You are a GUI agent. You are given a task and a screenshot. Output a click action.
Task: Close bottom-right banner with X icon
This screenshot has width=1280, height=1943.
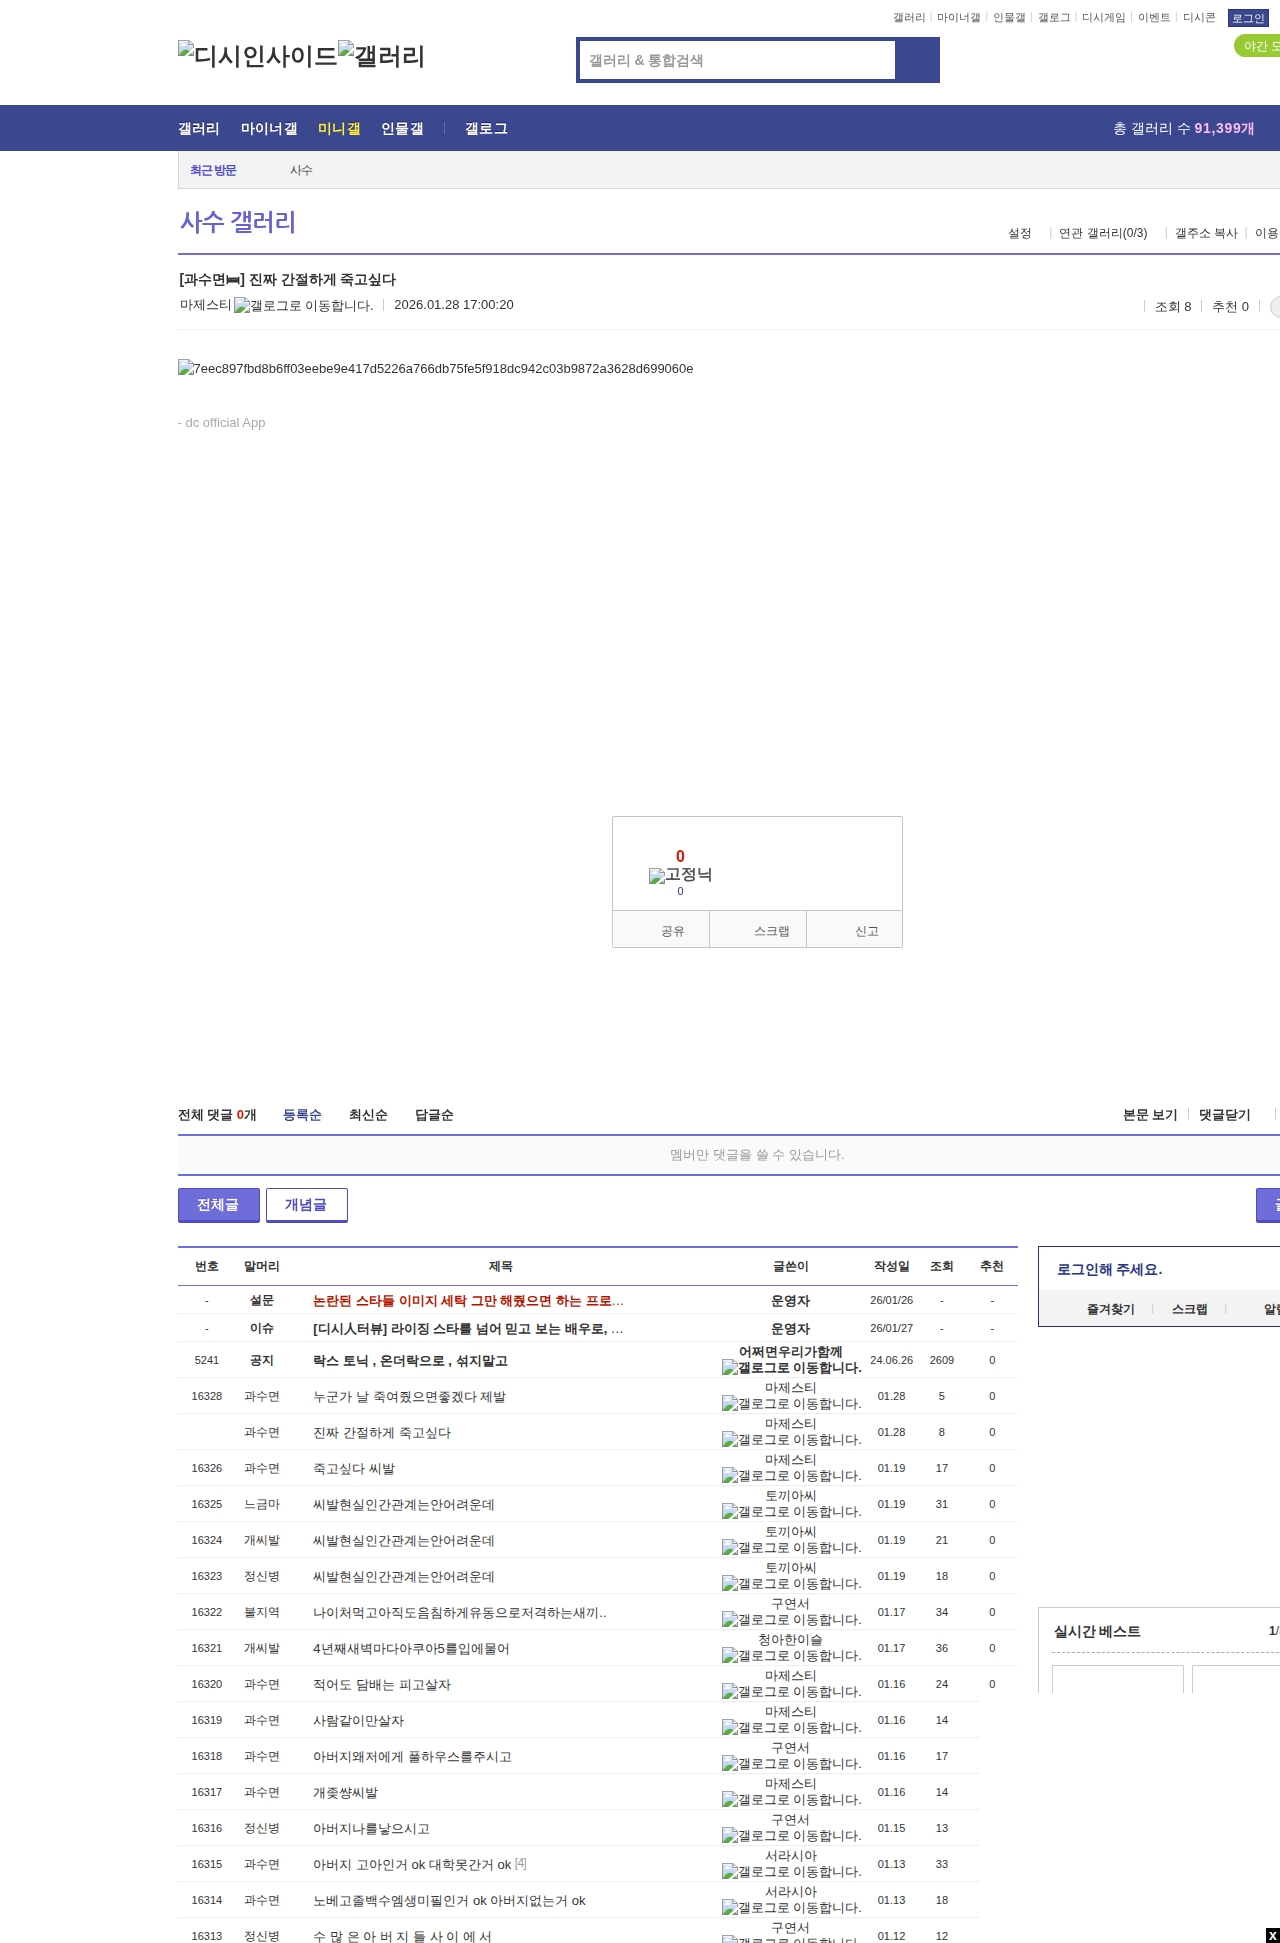click(1272, 1935)
